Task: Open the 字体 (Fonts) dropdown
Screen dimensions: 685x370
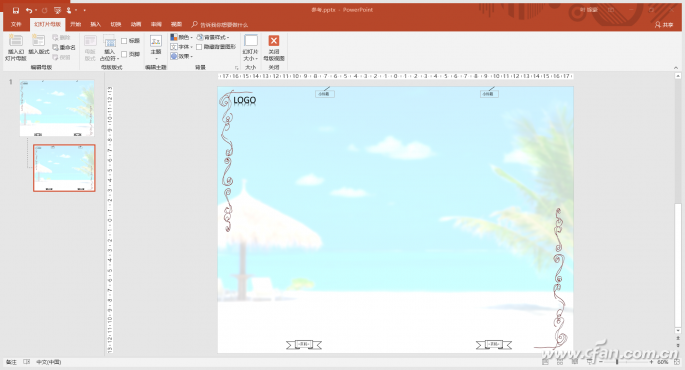Action: click(x=181, y=47)
